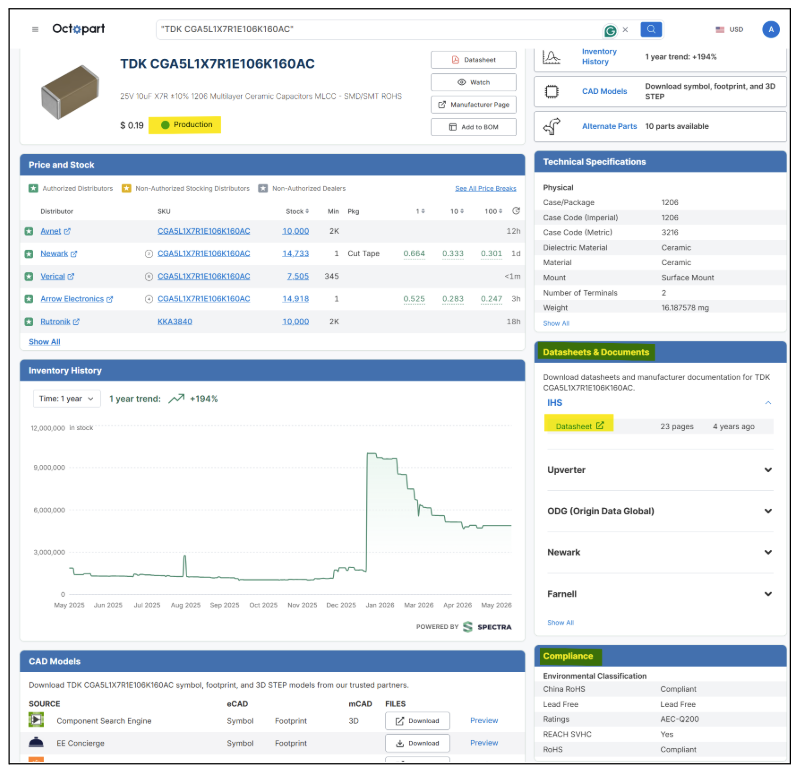
Task: Expand the Farnell documents section
Action: [768, 594]
